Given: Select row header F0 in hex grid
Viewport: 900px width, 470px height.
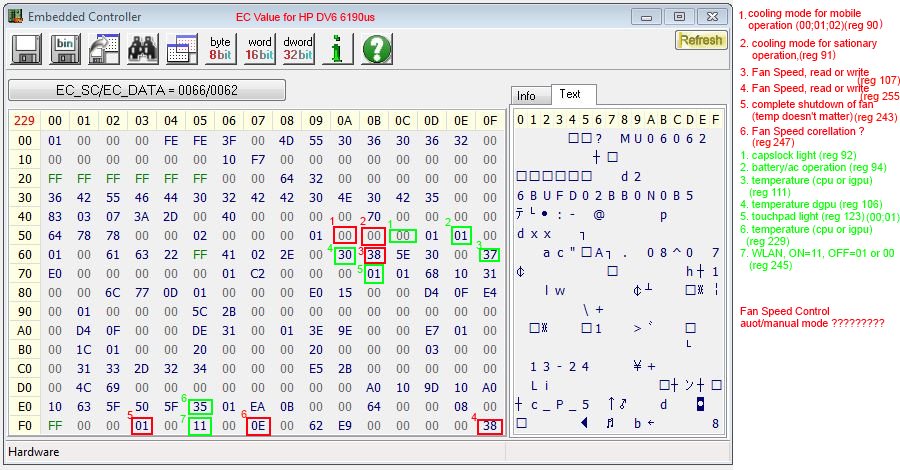Looking at the screenshot, I should [25, 426].
